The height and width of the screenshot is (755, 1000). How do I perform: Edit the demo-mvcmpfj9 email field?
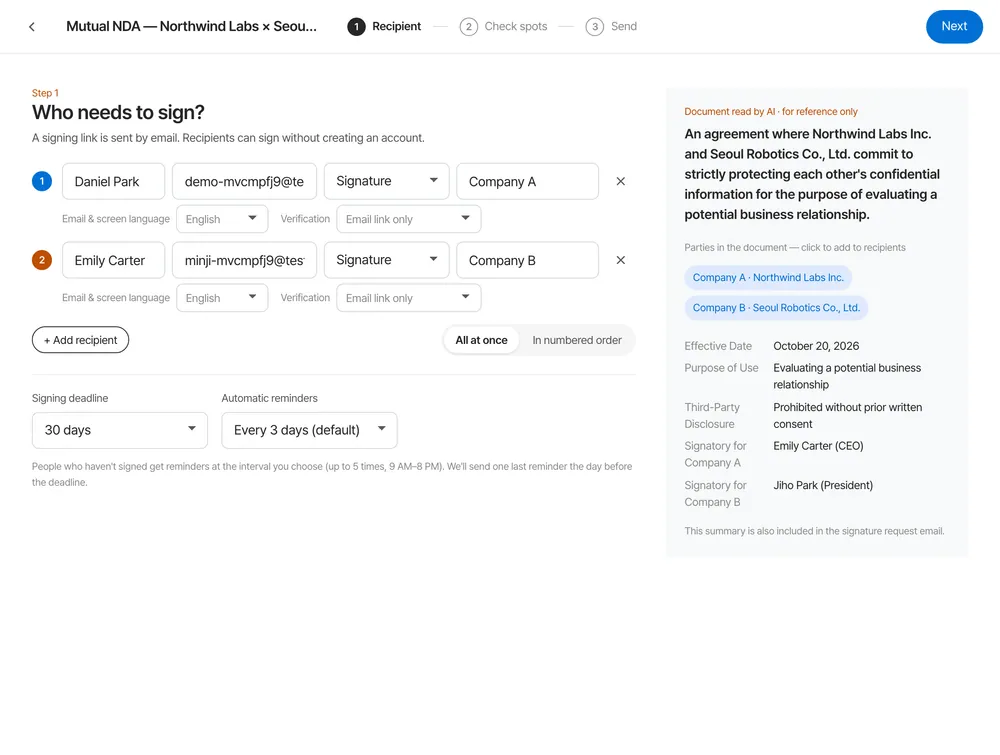[244, 181]
